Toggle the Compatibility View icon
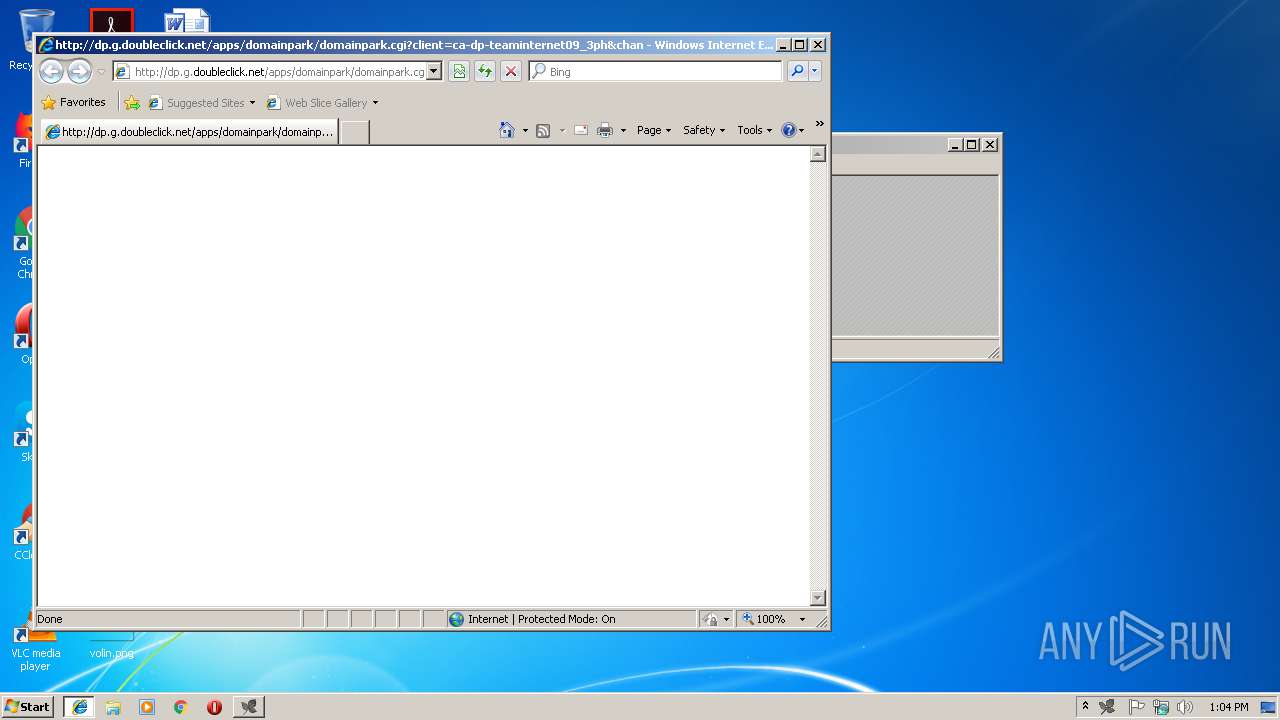1280x720 pixels. coord(459,71)
